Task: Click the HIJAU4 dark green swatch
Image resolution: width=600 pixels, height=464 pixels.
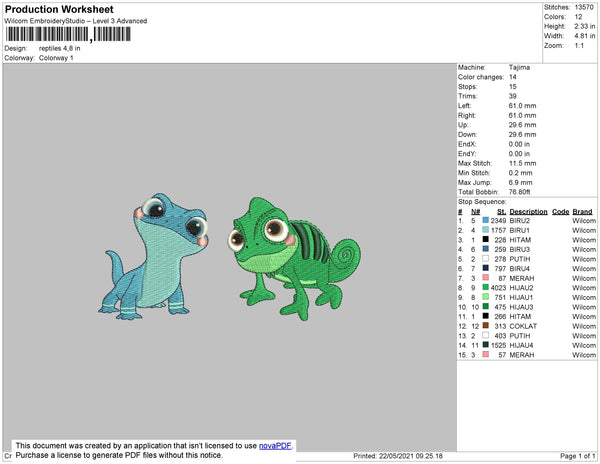Action: click(x=486, y=345)
